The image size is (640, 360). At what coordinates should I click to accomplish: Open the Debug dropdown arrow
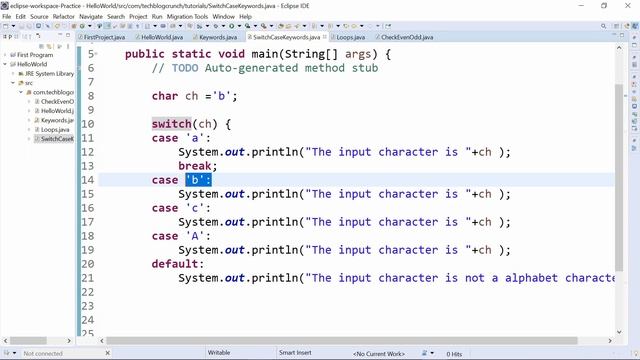[223, 26]
